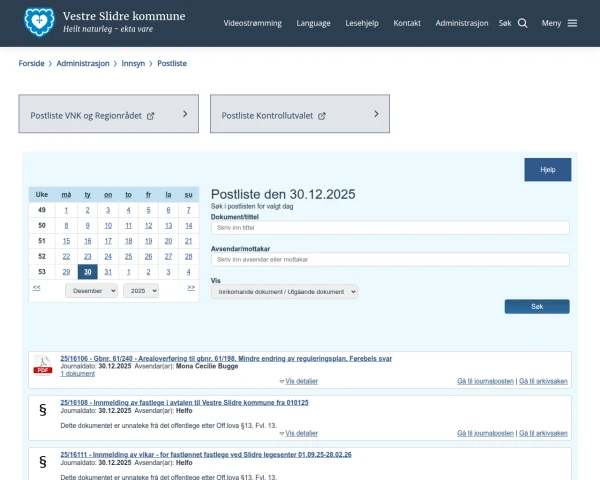
Task: Open the Language menu item
Action: [313, 23]
